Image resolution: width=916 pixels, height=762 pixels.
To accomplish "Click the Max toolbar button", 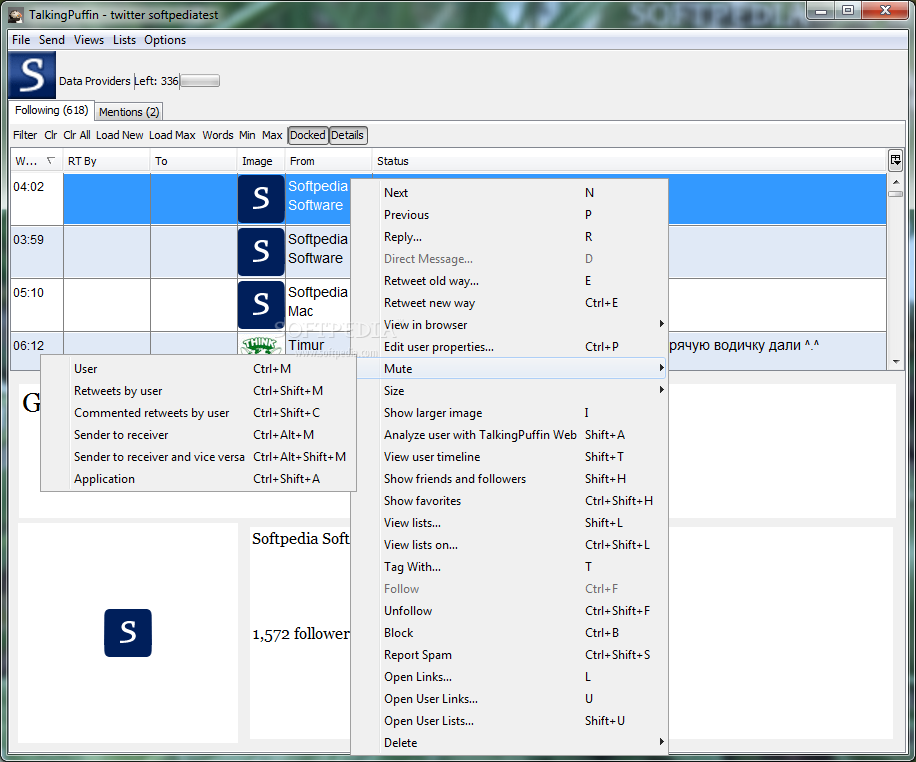I will [x=272, y=135].
